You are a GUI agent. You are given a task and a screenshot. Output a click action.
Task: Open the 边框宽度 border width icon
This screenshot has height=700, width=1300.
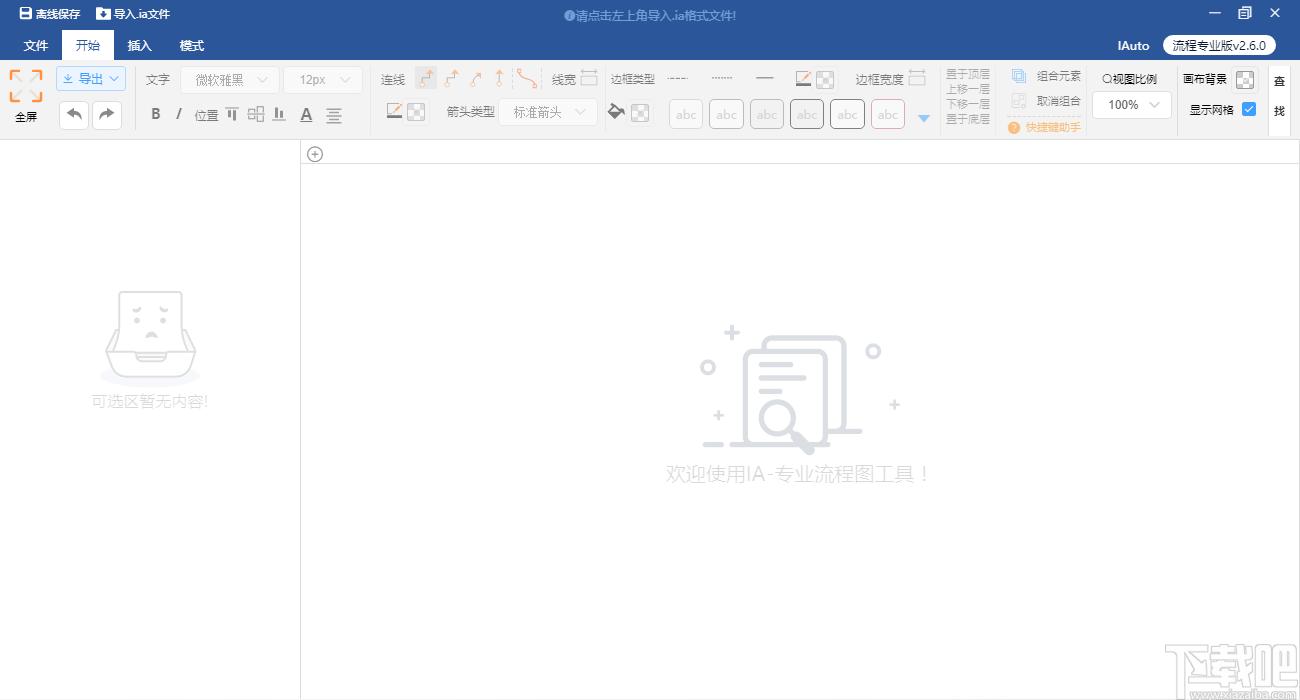point(917,78)
